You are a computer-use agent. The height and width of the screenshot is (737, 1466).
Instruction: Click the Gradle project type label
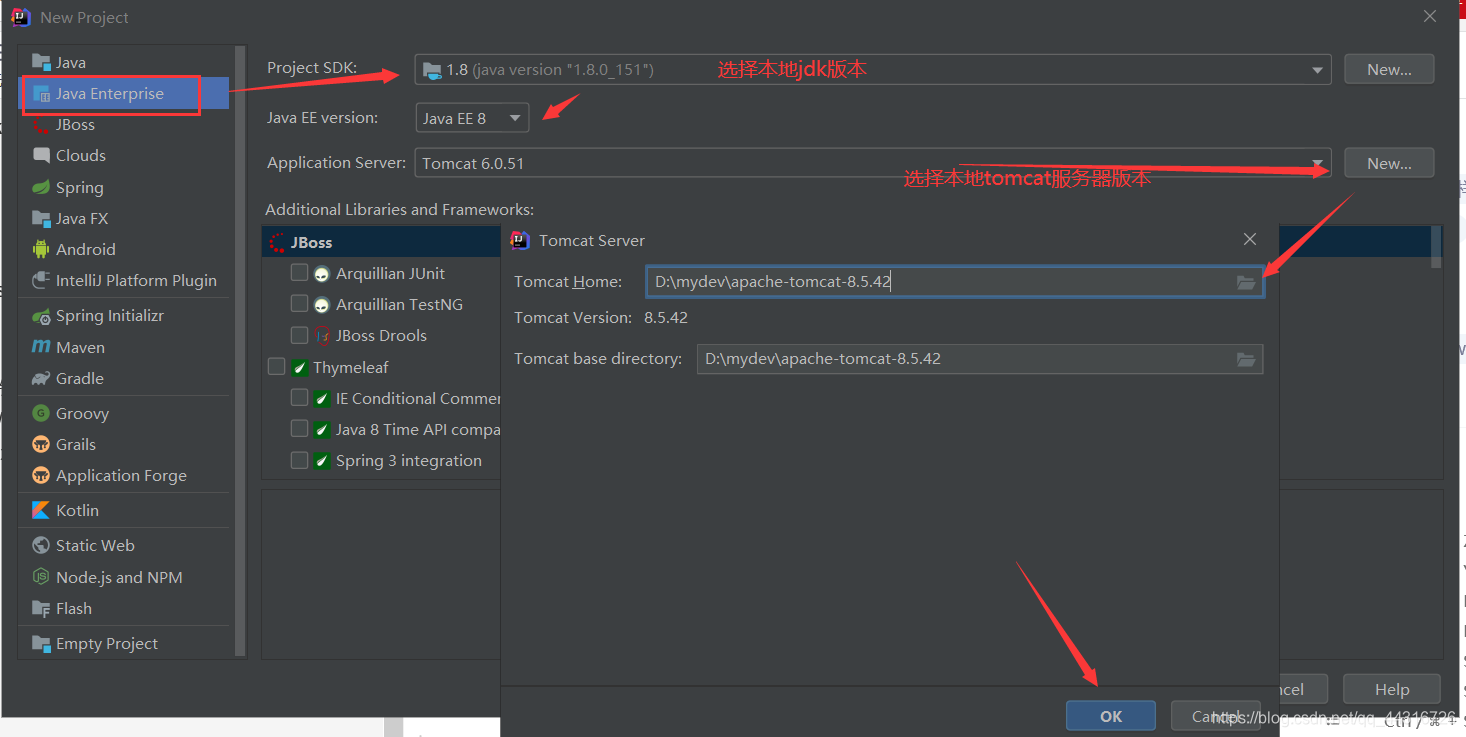tap(80, 378)
